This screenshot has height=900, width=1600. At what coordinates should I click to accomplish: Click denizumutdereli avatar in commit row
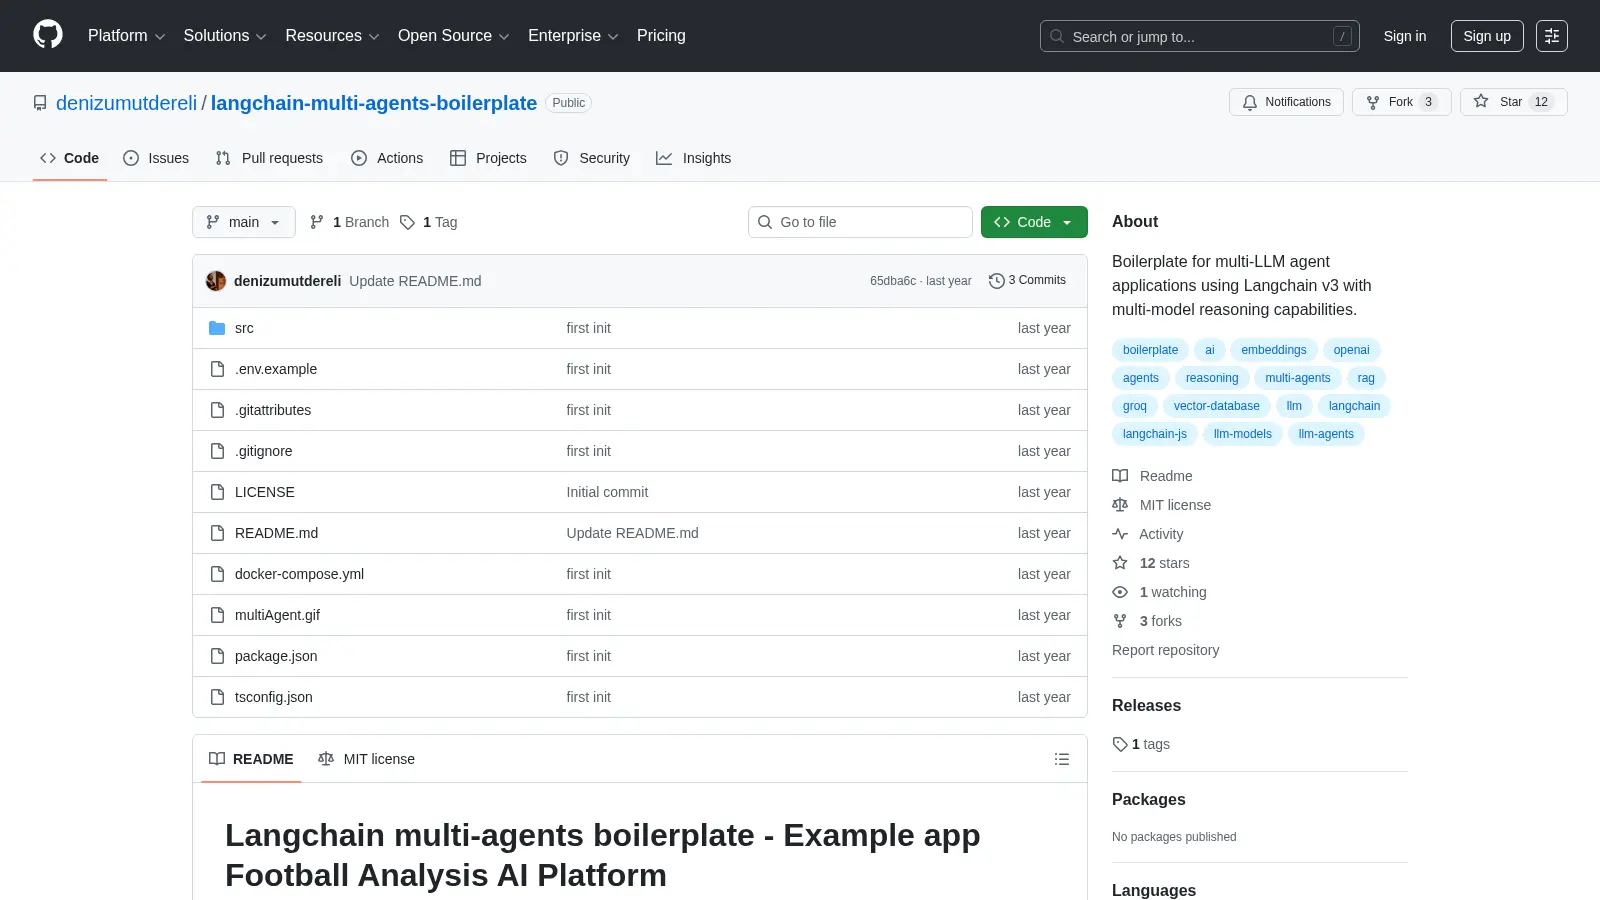pos(216,281)
